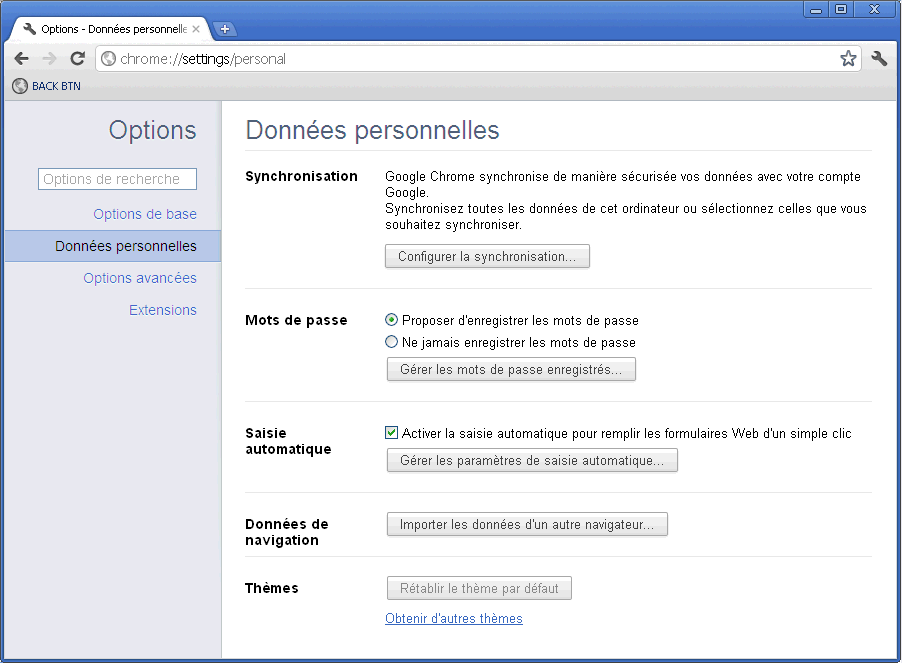Click the bookmark star icon
Screen dimensions: 902x663
coord(848,58)
